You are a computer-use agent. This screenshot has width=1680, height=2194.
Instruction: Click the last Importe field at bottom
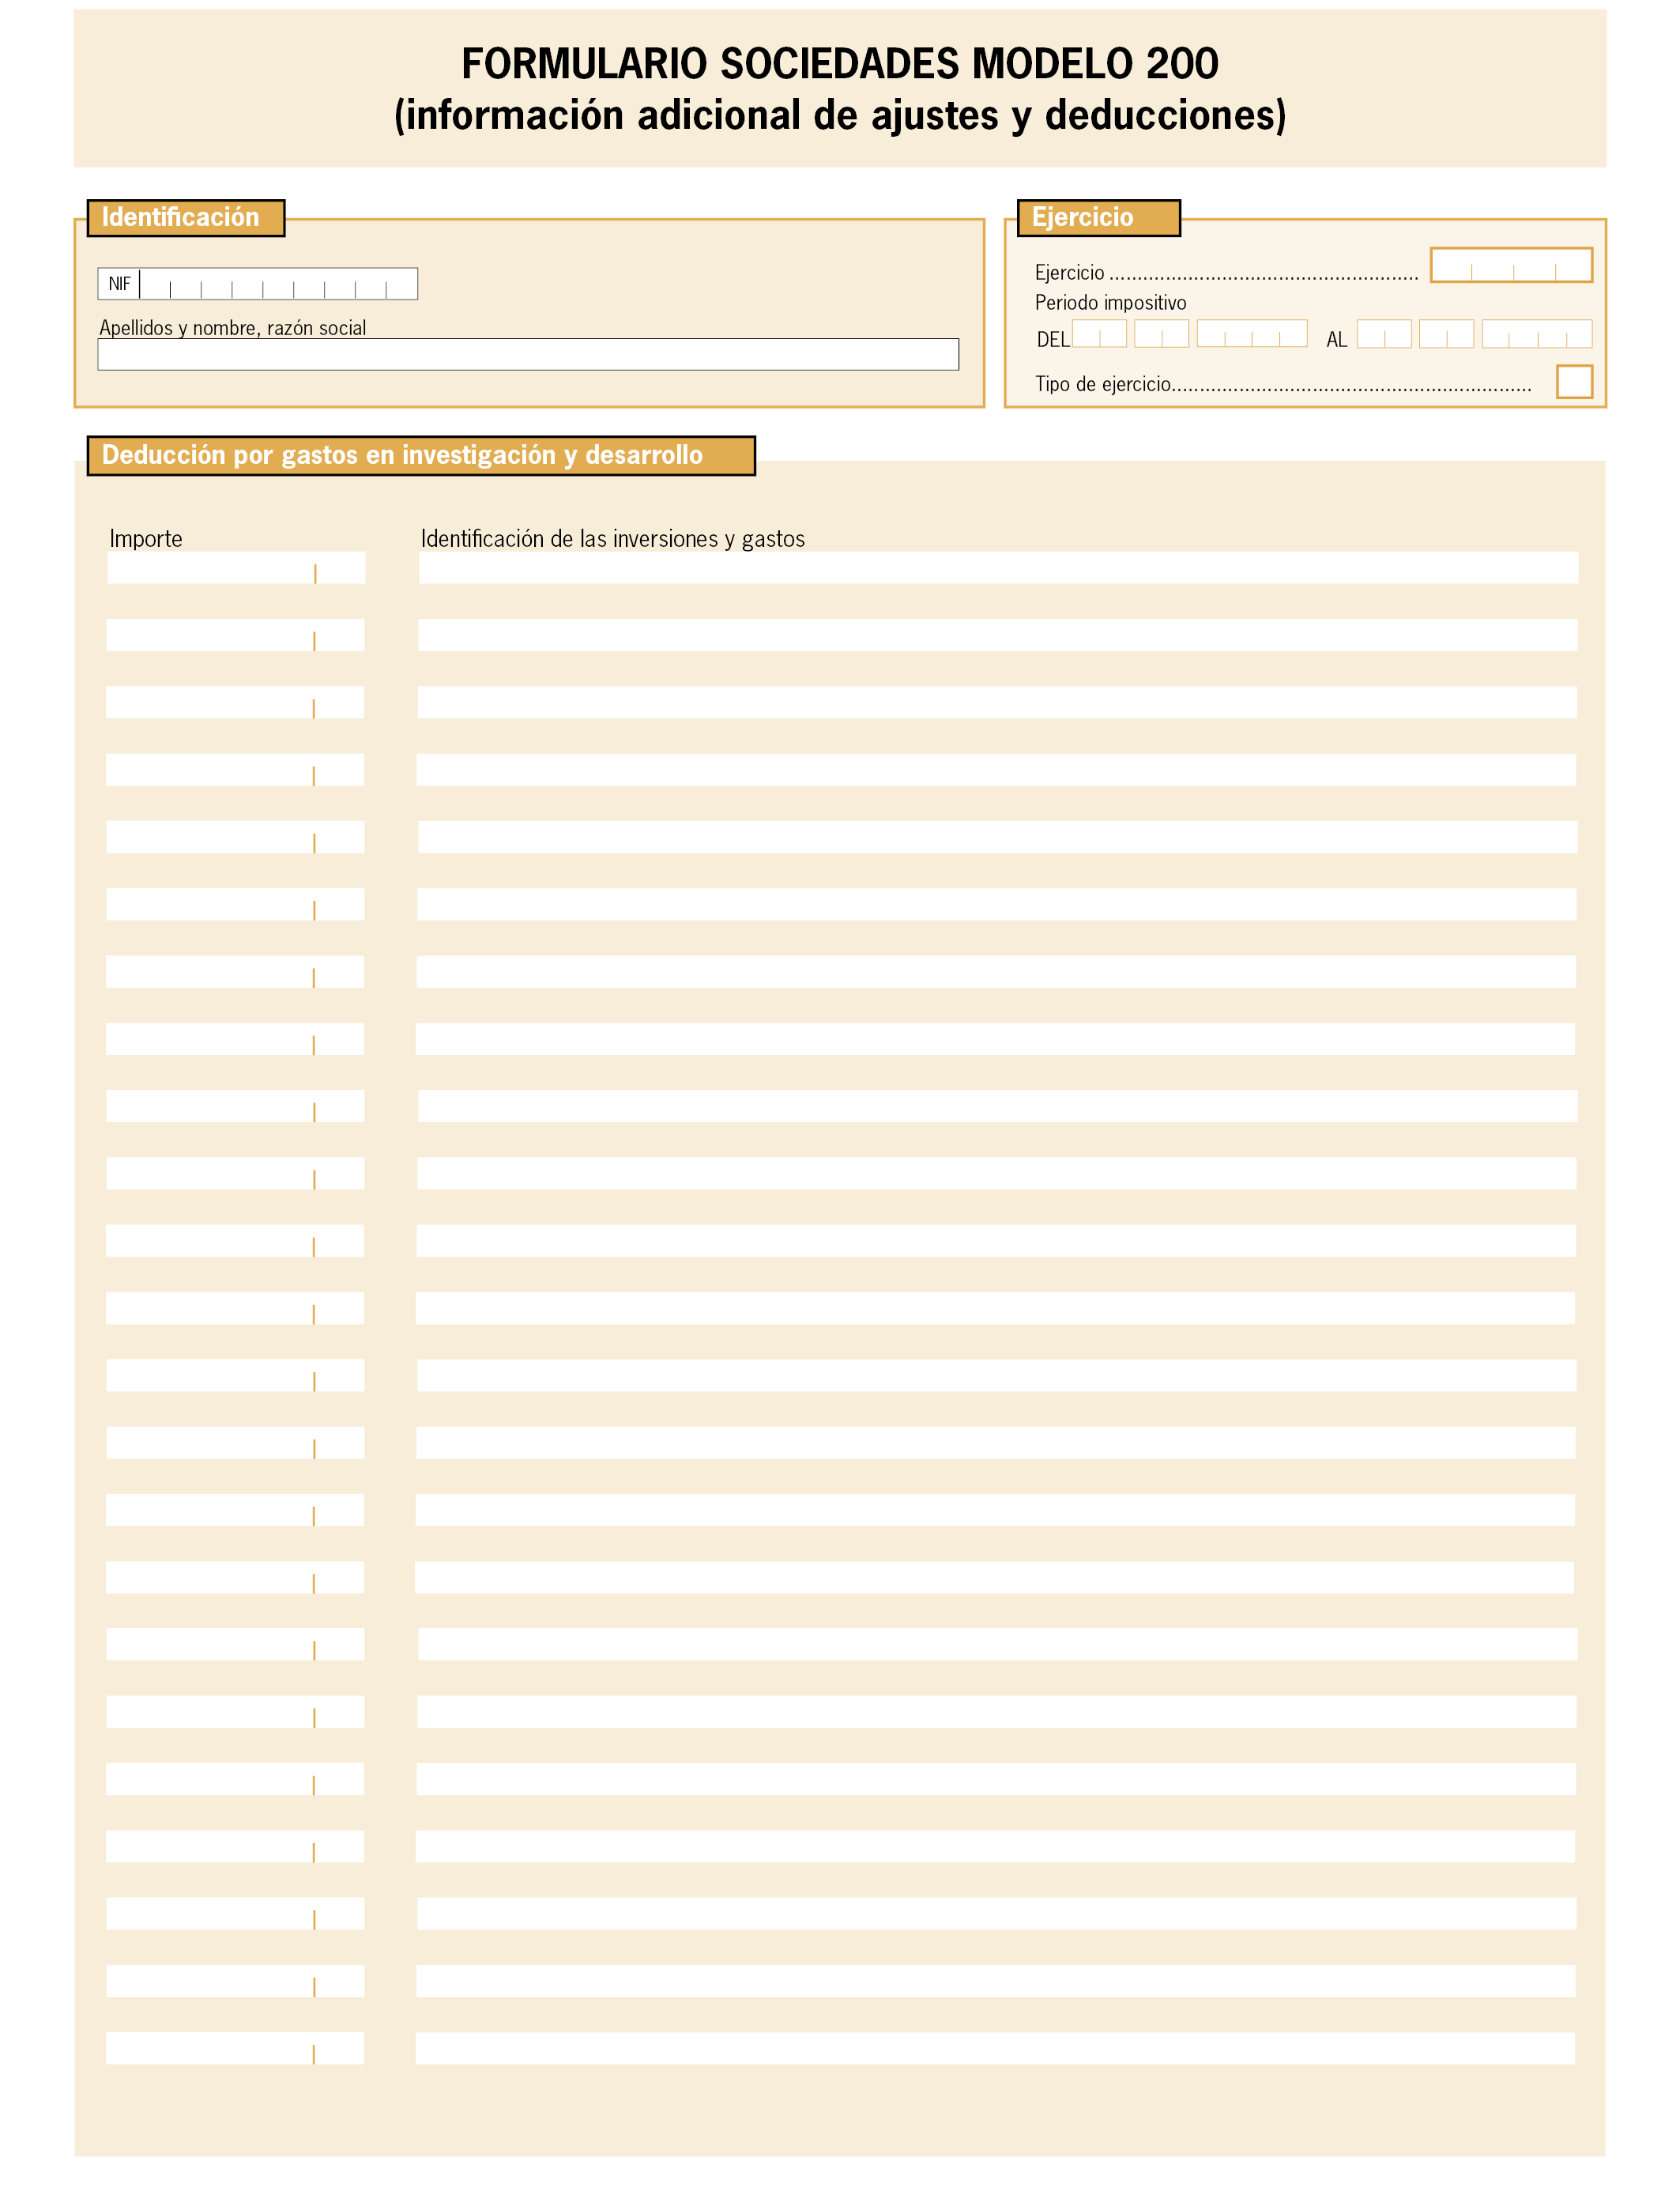(x=235, y=2048)
